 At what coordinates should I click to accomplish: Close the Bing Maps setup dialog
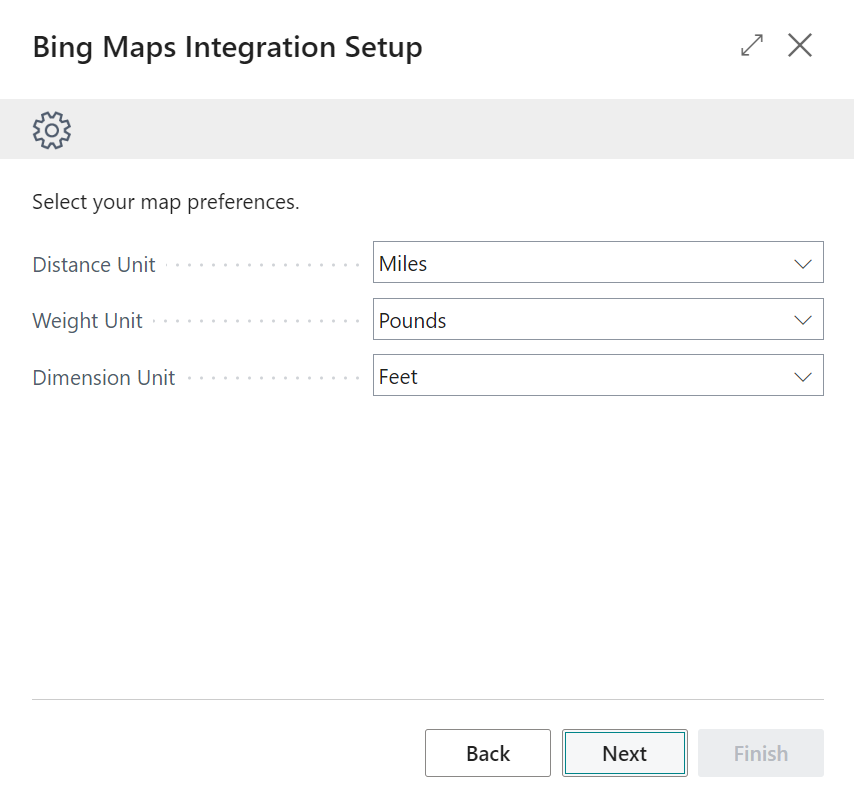pyautogui.click(x=800, y=45)
